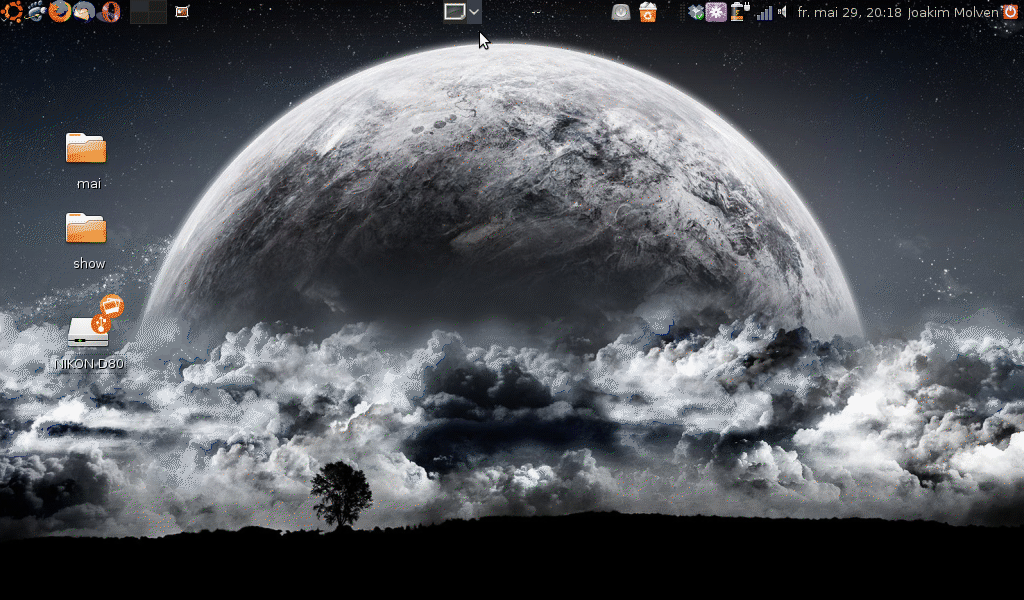Click the volume speaker icon

[783, 12]
